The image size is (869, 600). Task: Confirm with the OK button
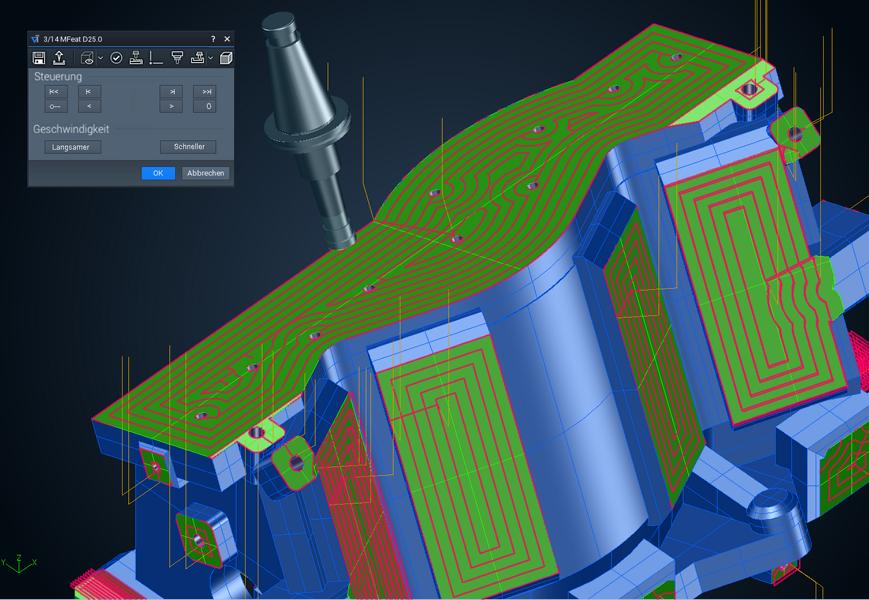pos(158,173)
